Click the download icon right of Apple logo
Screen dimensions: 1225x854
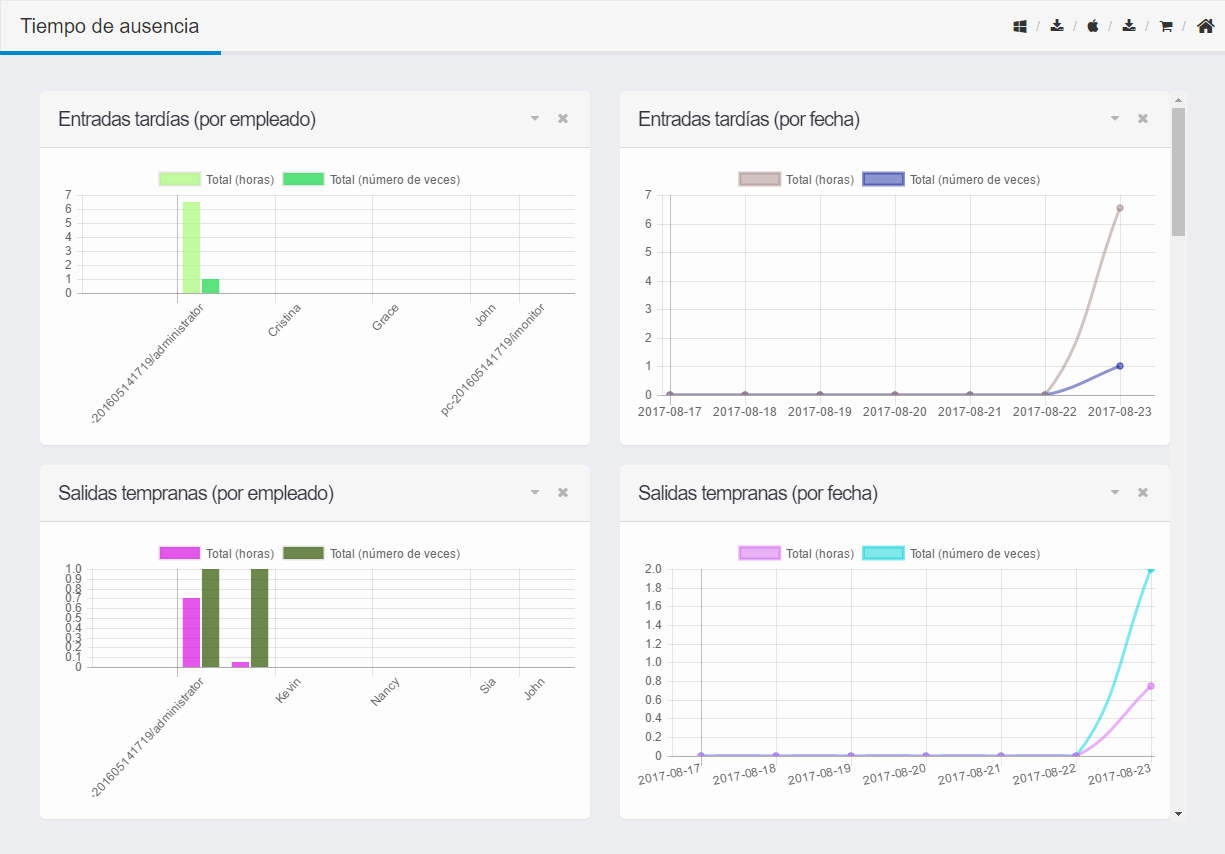[1129, 26]
